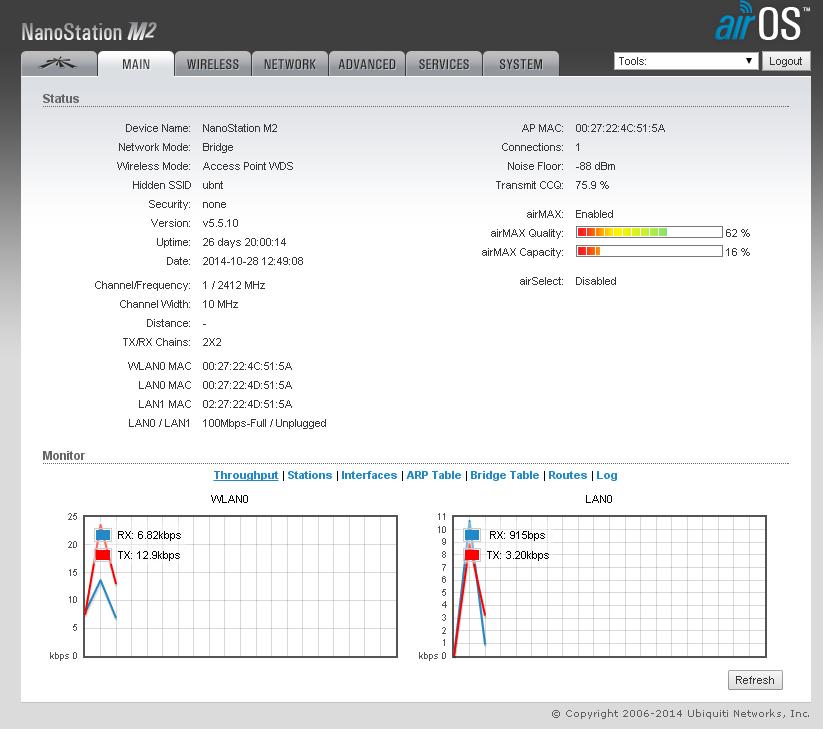Click the LAN0 RX blue legend square

(472, 535)
